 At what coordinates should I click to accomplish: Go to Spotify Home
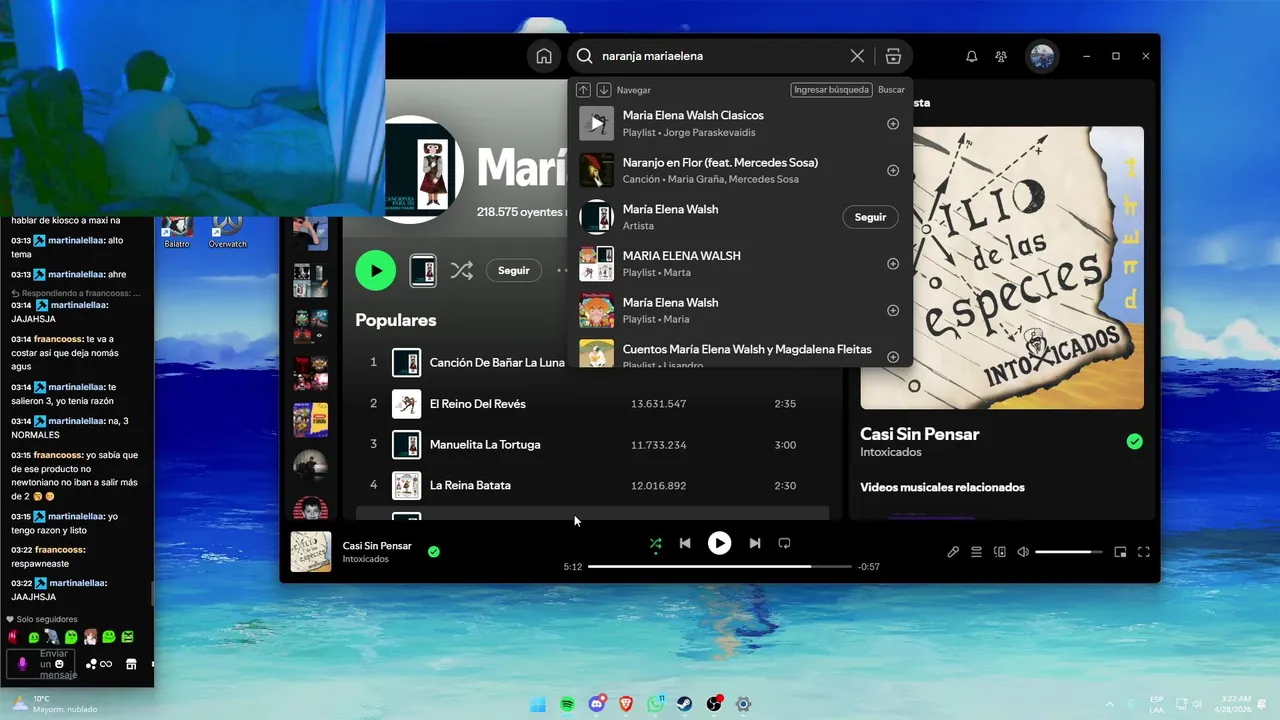tap(543, 56)
